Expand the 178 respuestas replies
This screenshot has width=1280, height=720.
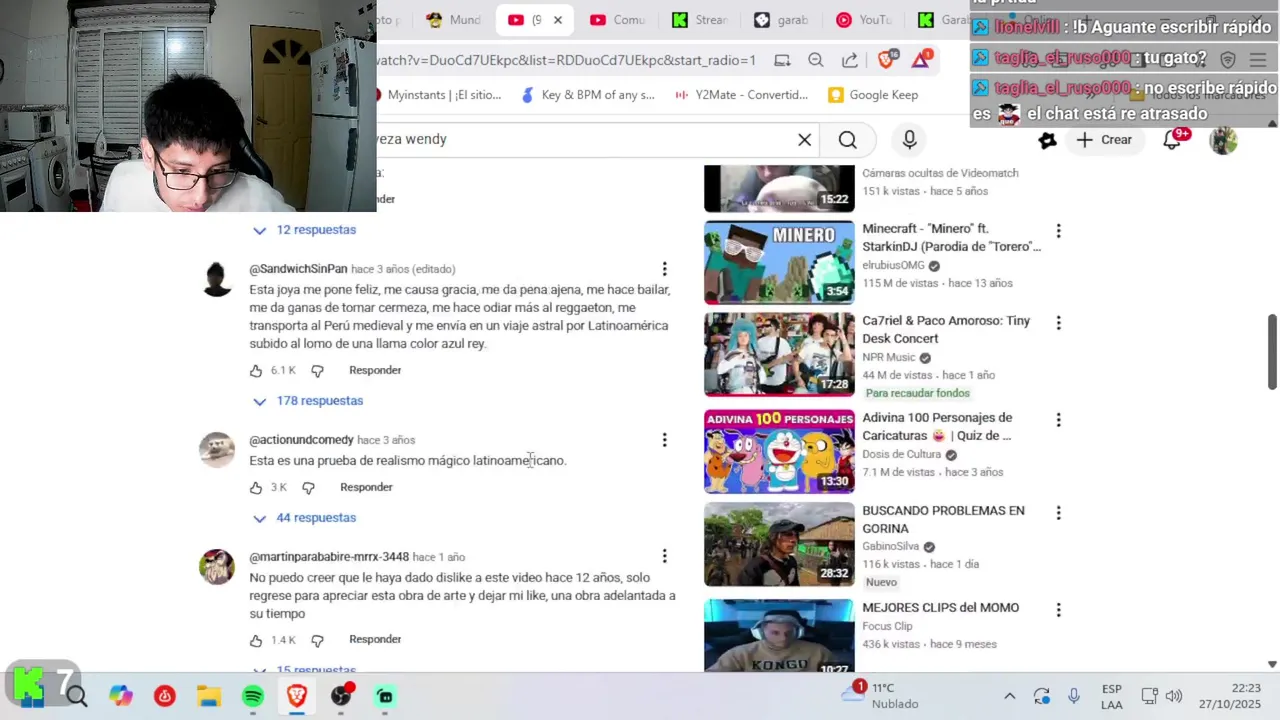tap(307, 401)
